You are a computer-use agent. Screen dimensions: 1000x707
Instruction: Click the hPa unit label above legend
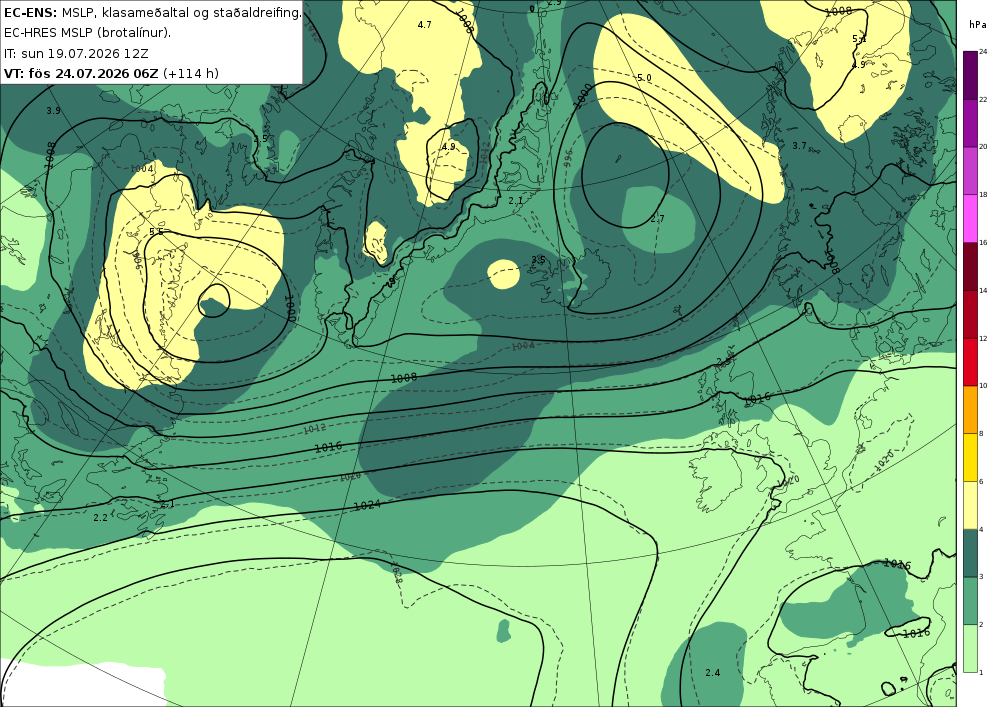pyautogui.click(x=977, y=24)
